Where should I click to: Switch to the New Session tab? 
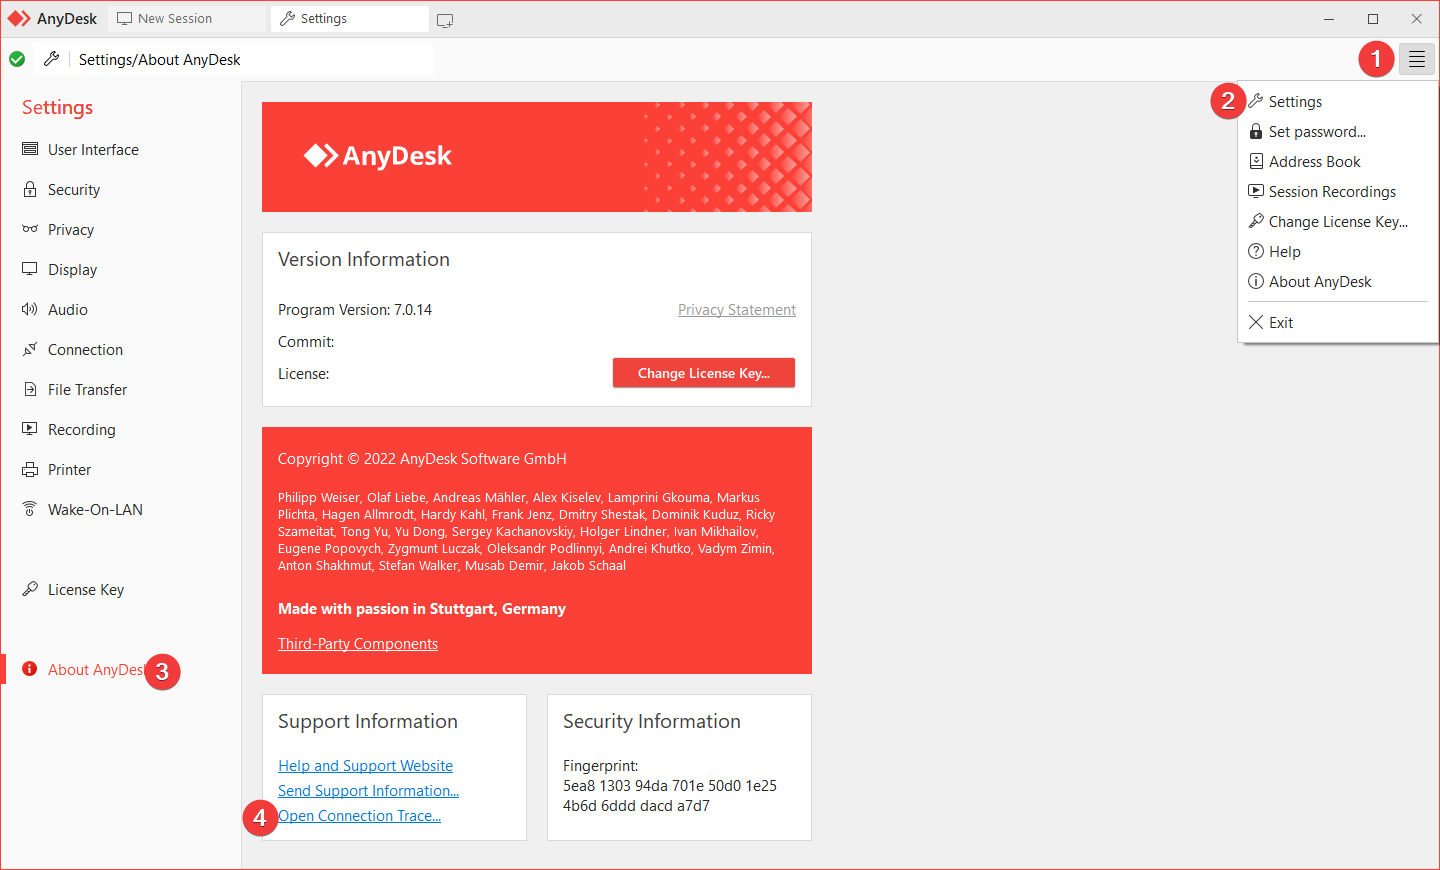point(187,19)
